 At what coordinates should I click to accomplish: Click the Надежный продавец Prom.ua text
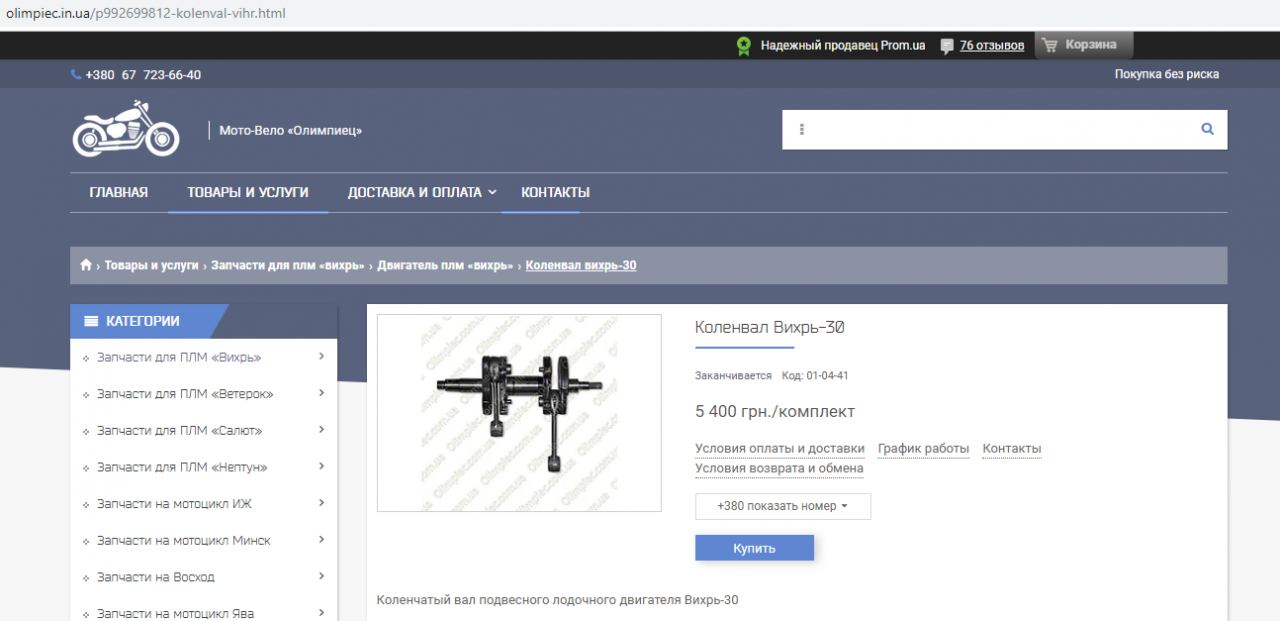tap(843, 45)
